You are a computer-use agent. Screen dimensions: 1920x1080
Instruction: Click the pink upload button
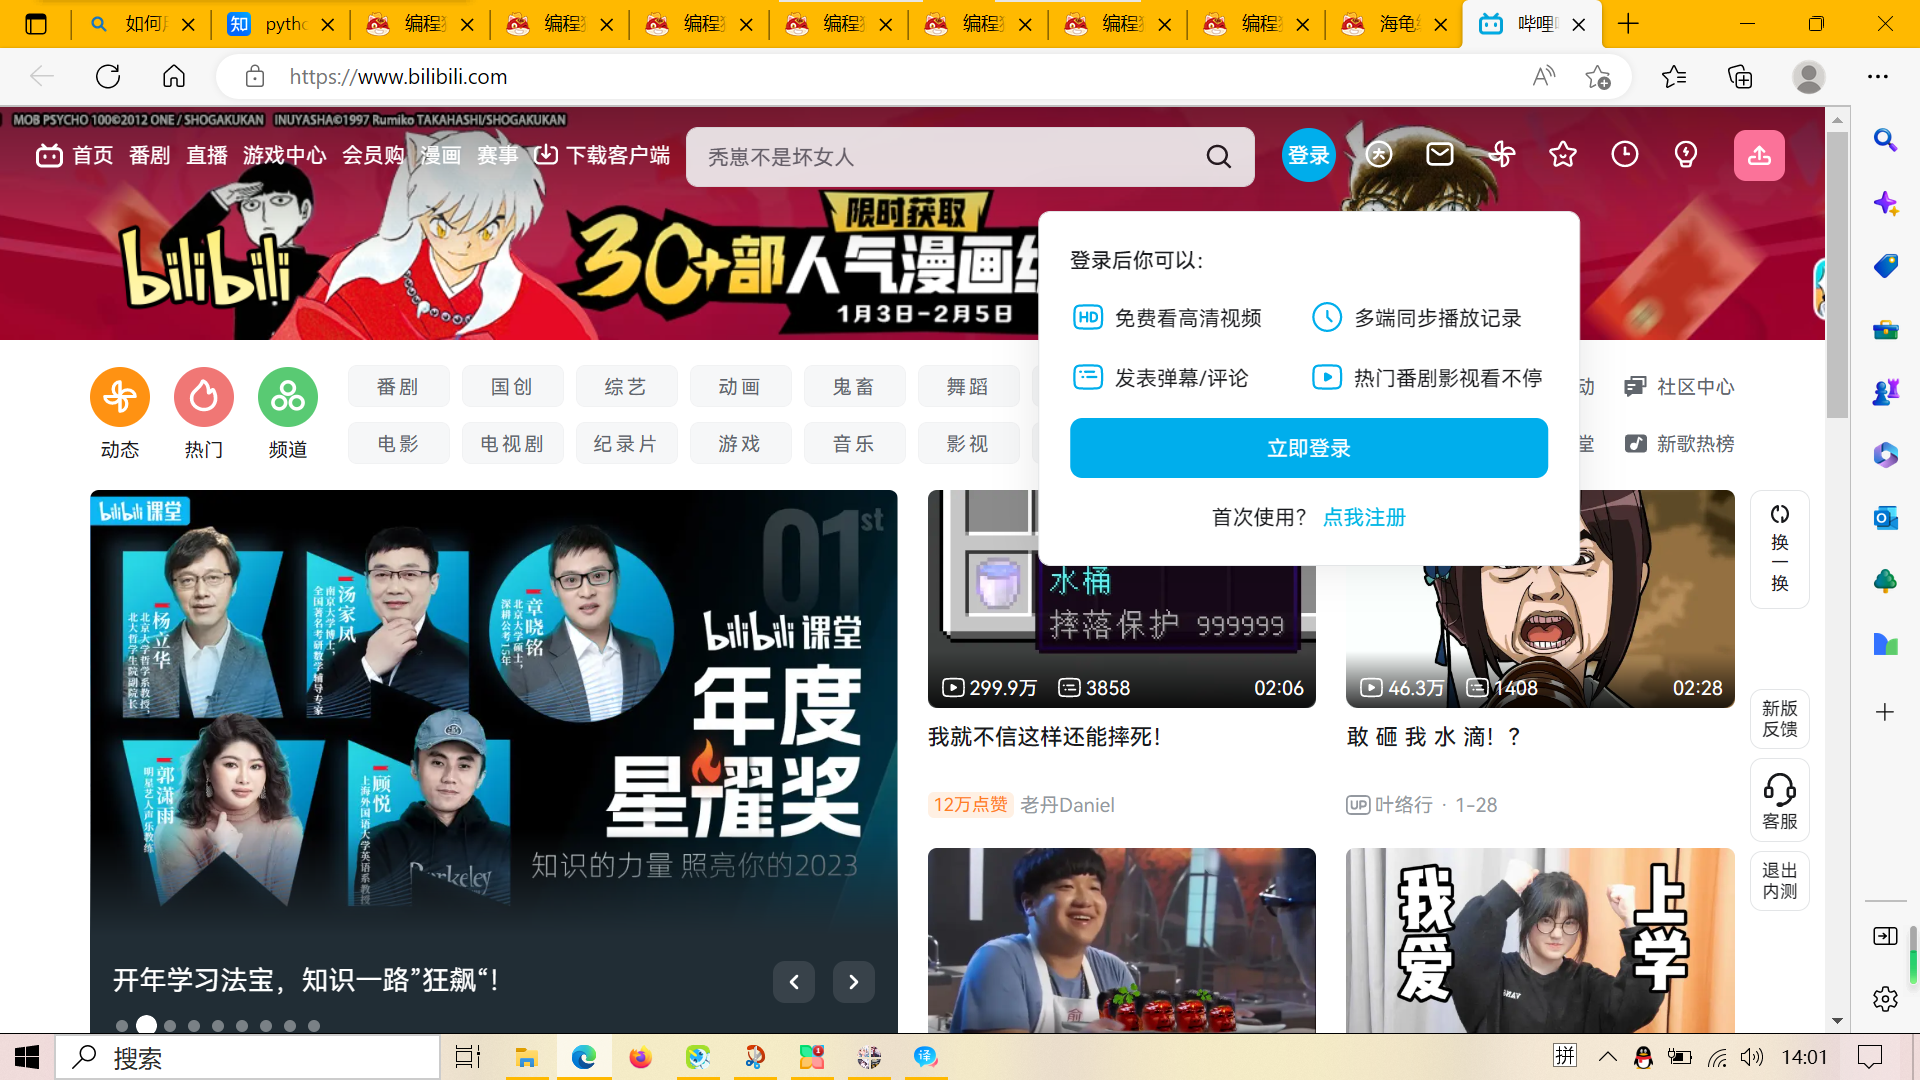click(1759, 155)
